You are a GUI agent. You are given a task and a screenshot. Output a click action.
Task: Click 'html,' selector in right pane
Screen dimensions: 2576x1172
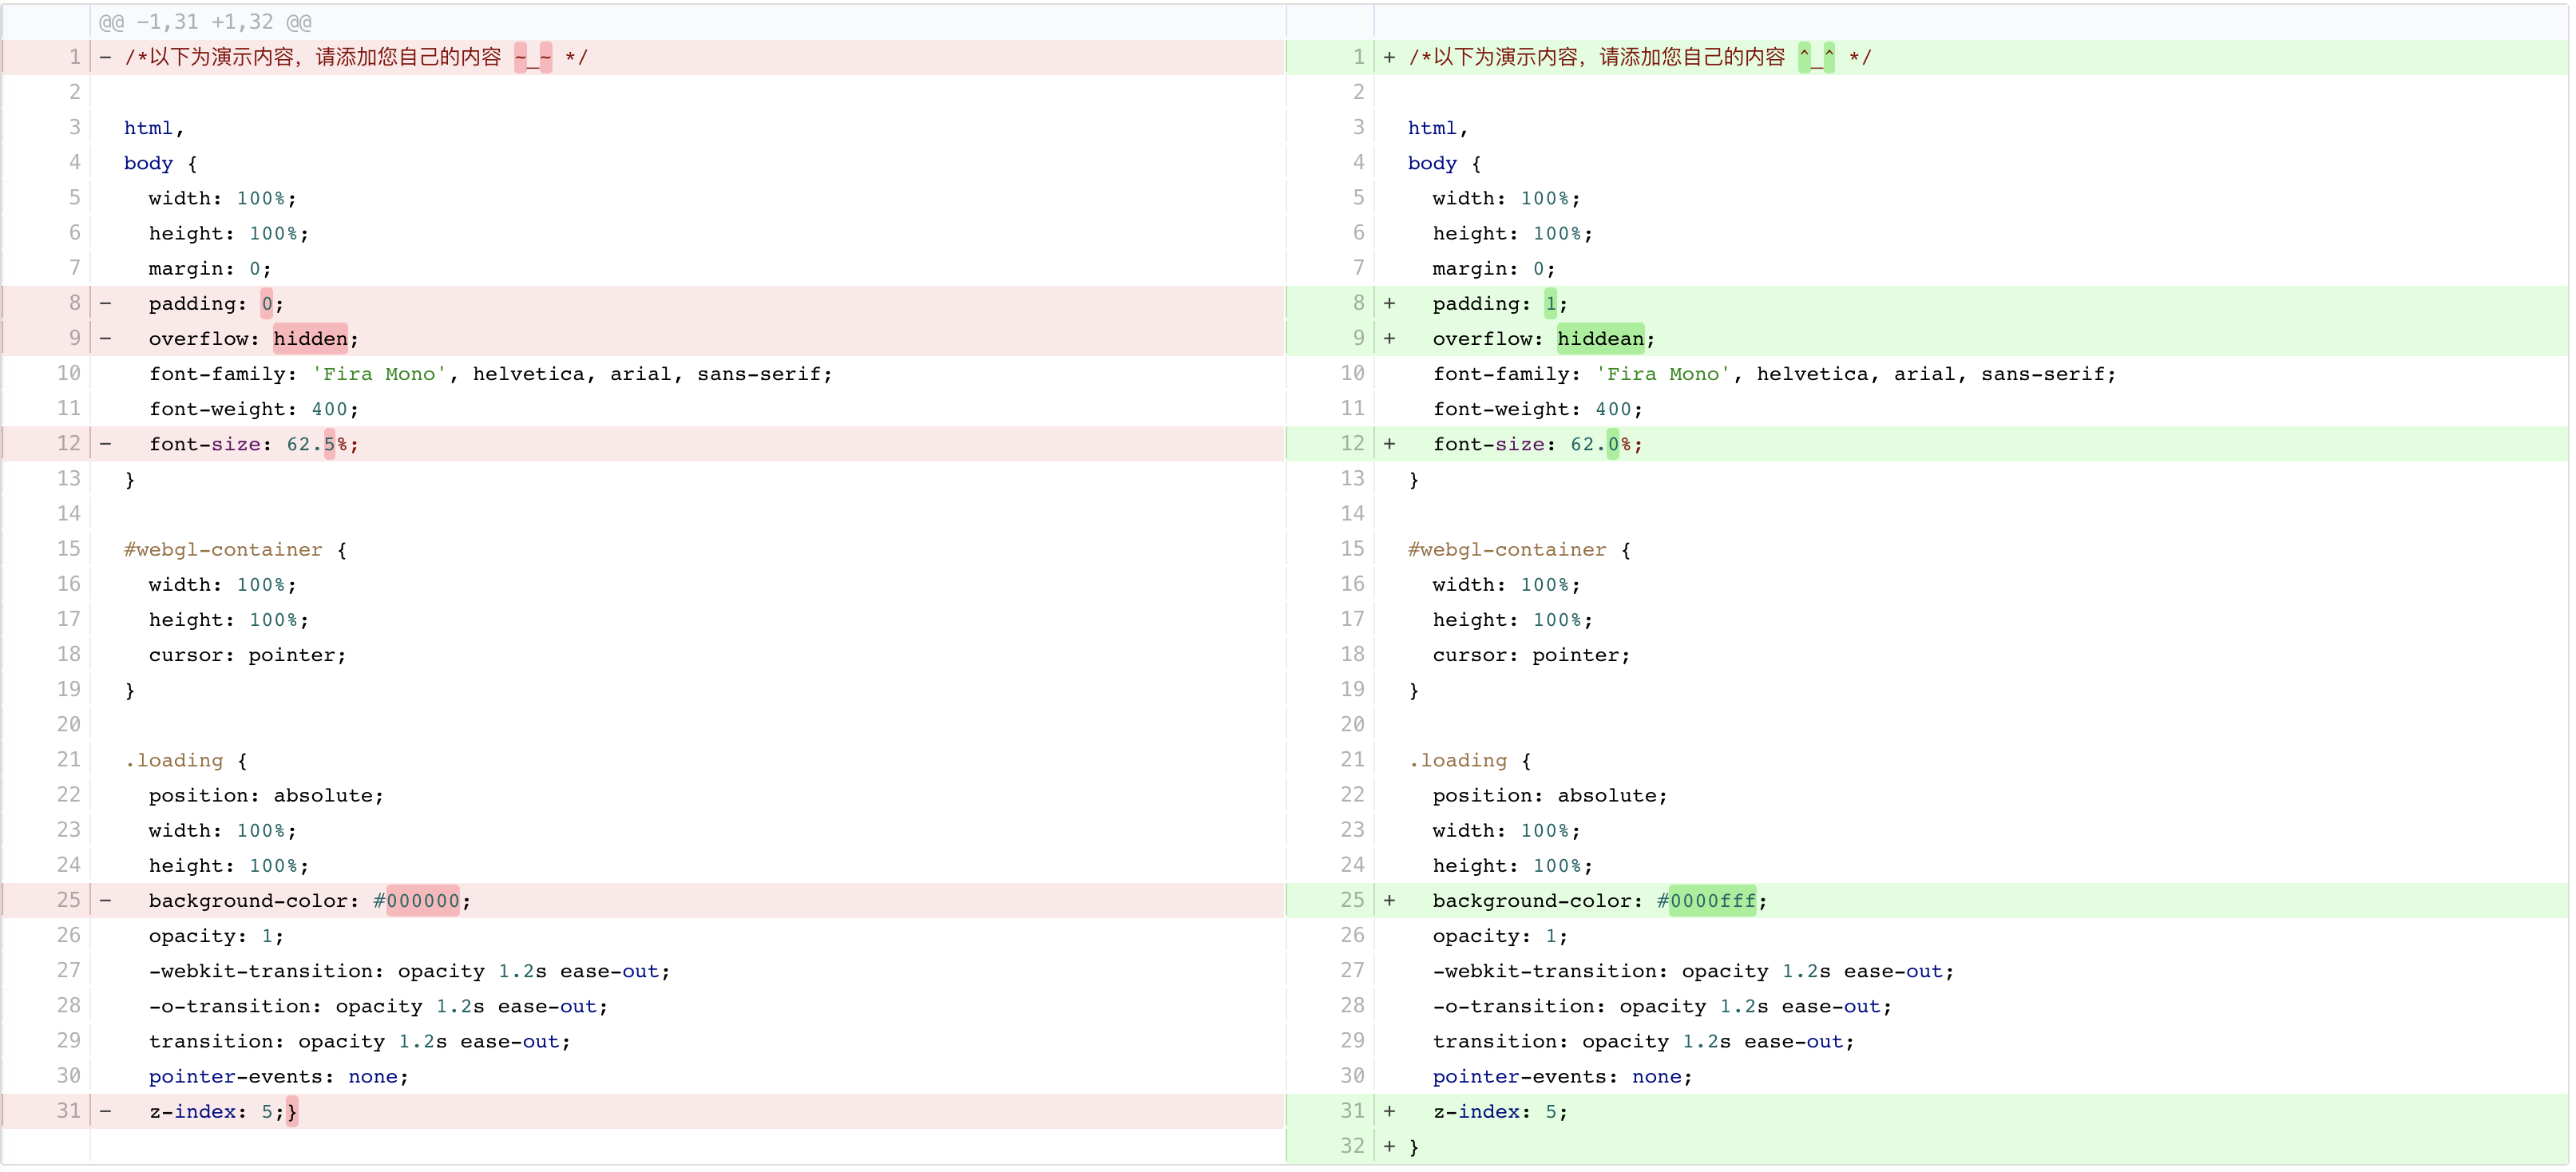click(1438, 128)
